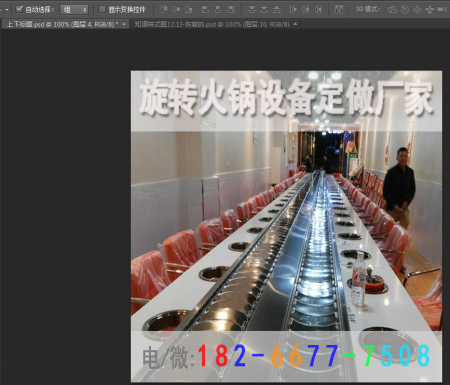The width and height of the screenshot is (450, 385).
Task: Click Auto-Align Layers icon
Action: coord(339,9)
